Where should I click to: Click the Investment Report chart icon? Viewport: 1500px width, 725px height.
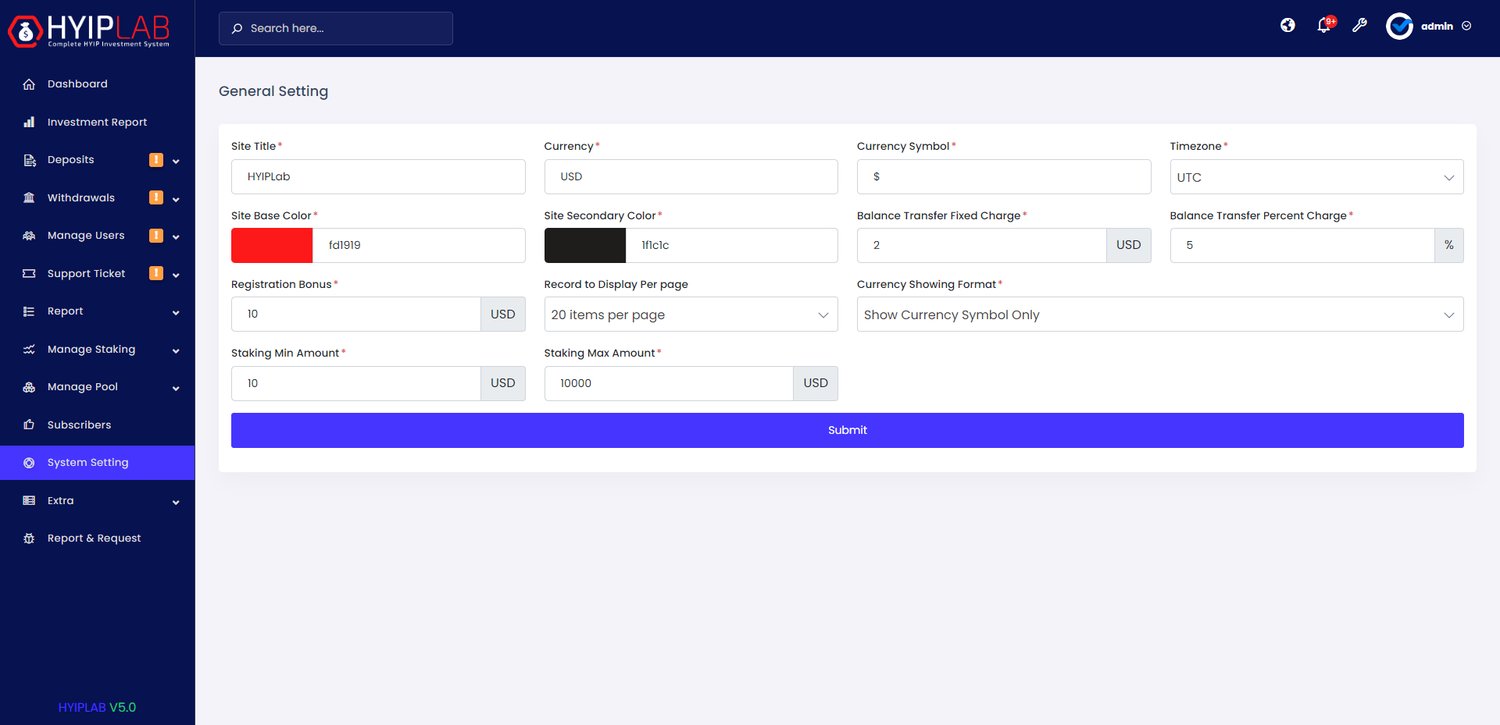coord(29,122)
